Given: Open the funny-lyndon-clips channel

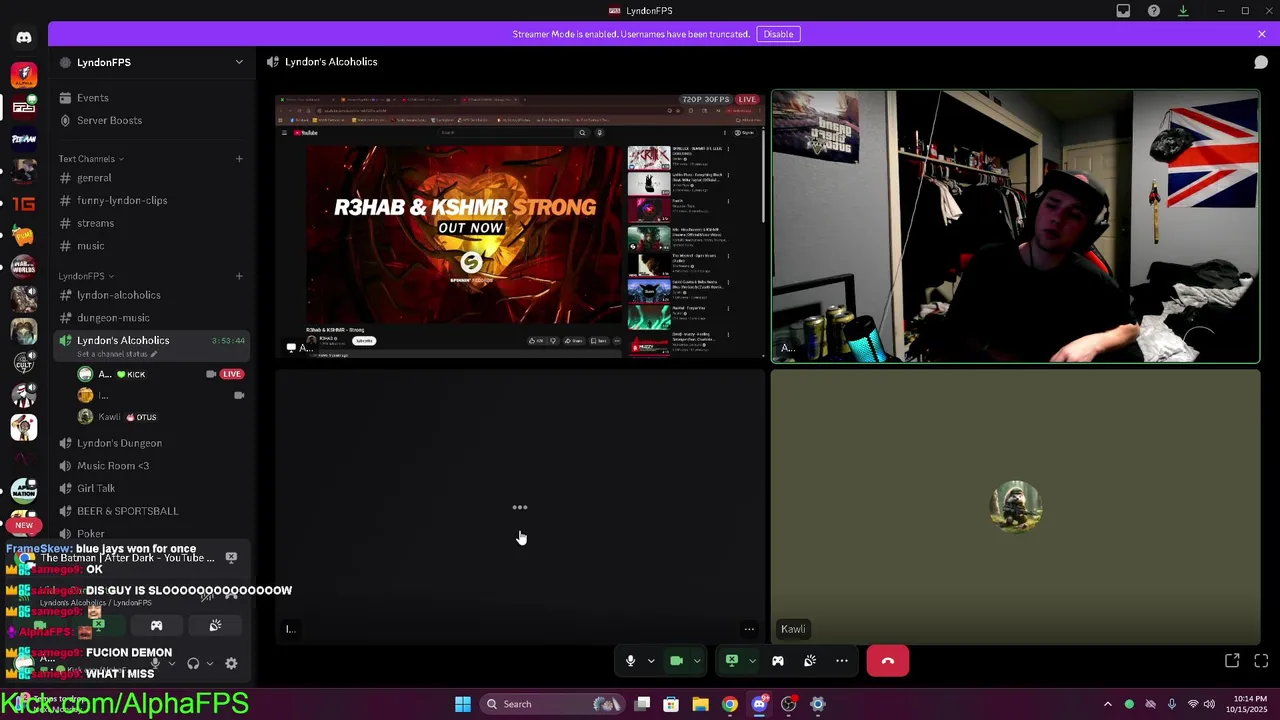Looking at the screenshot, I should point(152,200).
